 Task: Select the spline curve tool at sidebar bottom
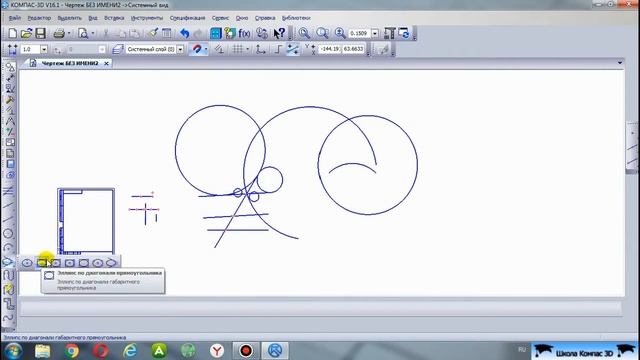click(8, 318)
